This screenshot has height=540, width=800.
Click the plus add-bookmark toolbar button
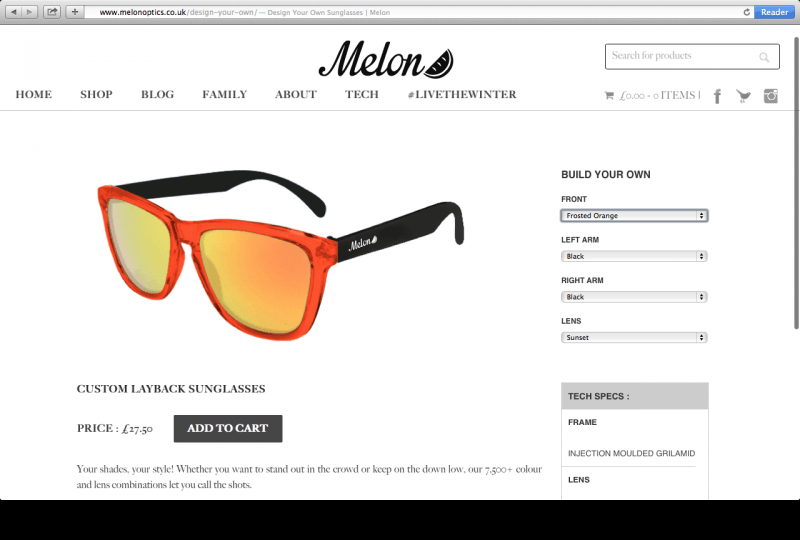pyautogui.click(x=75, y=12)
